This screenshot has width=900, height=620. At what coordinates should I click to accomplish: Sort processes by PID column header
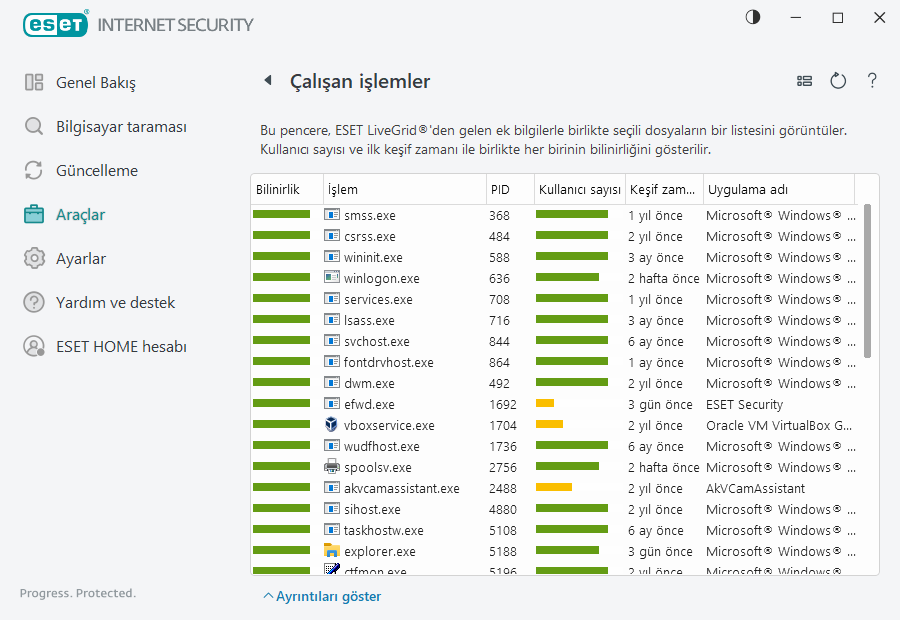[x=500, y=190]
